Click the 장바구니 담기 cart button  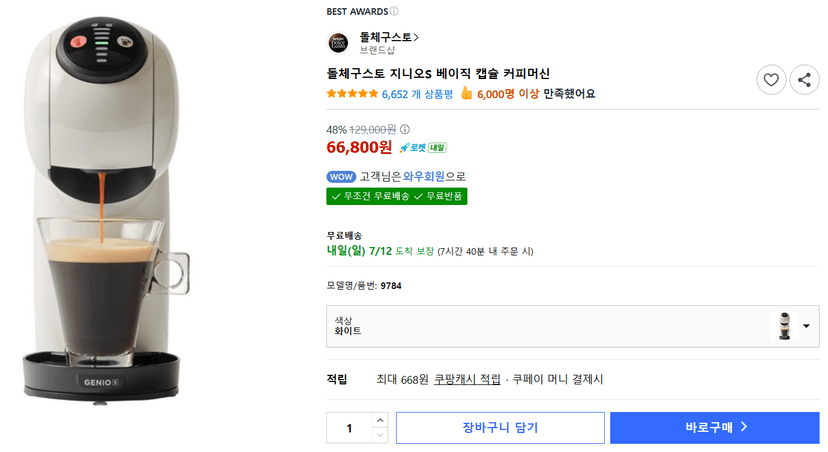(500, 428)
